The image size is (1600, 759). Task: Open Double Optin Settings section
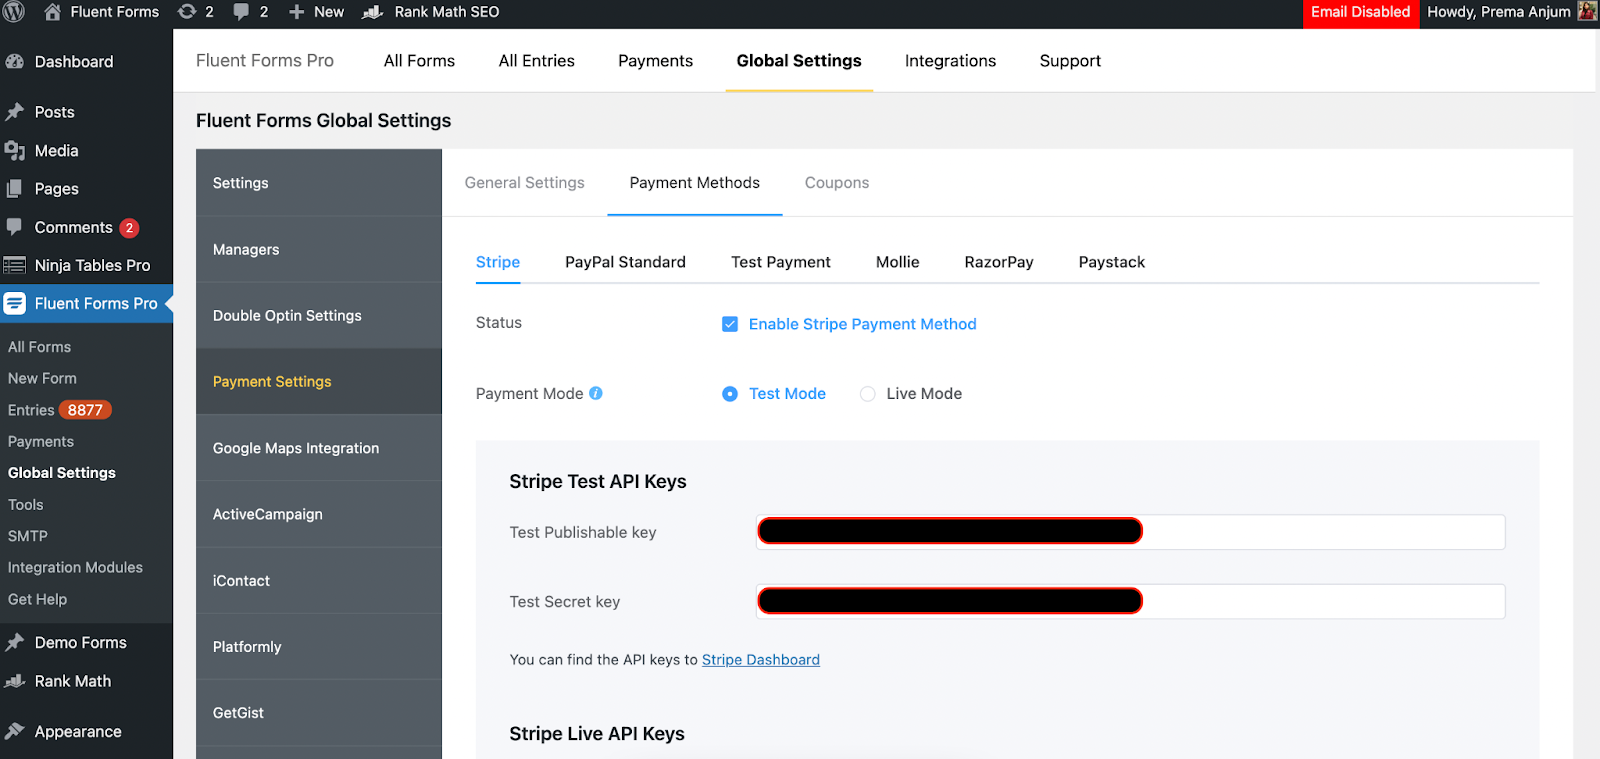pyautogui.click(x=319, y=315)
